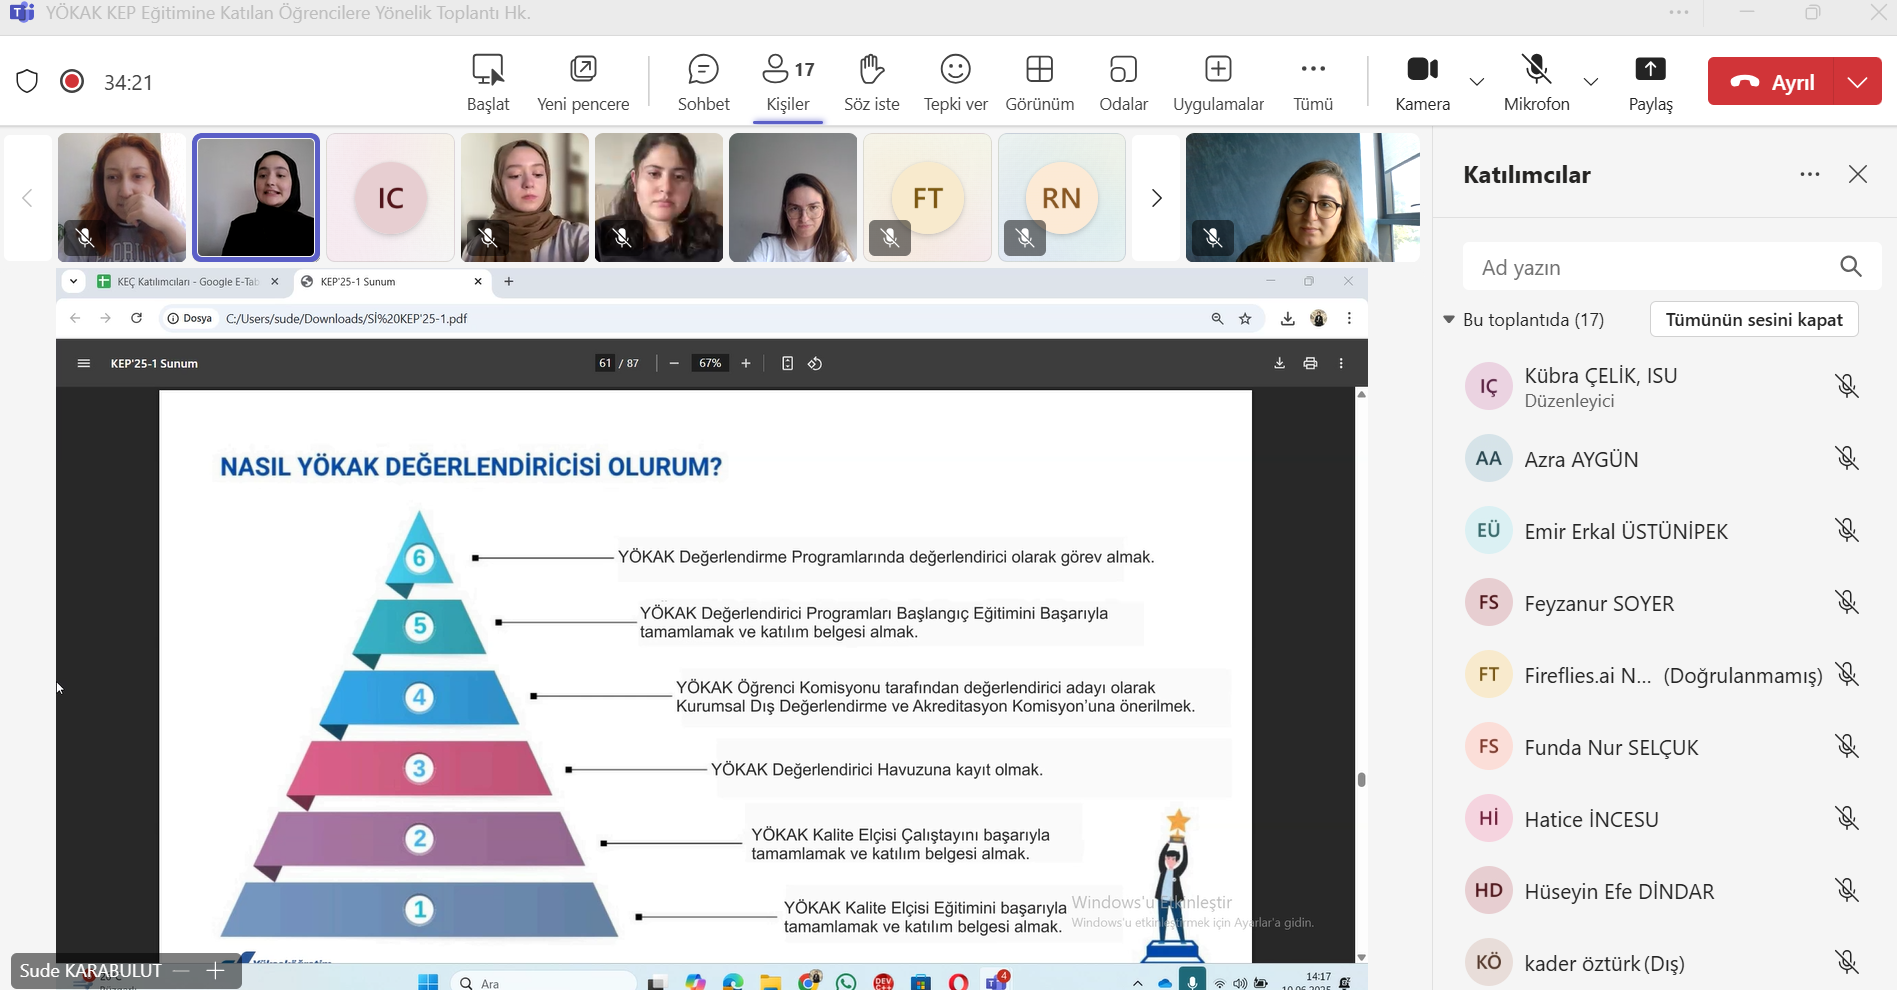The image size is (1897, 990).
Task: Expand camera options dropdown arrow
Action: click(1477, 82)
